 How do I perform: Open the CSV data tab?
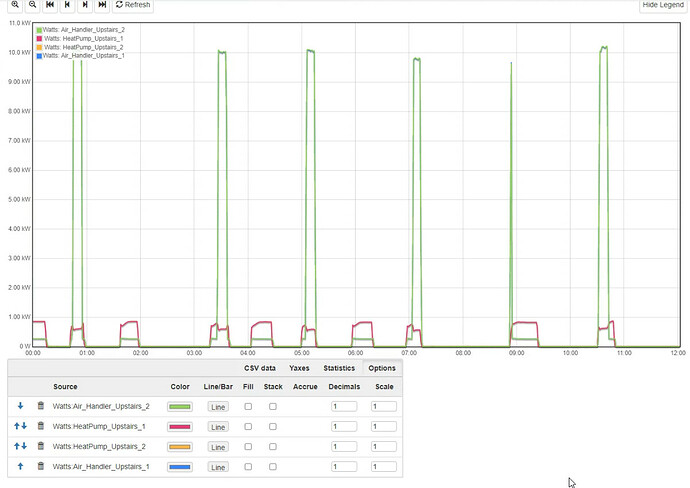click(x=260, y=368)
